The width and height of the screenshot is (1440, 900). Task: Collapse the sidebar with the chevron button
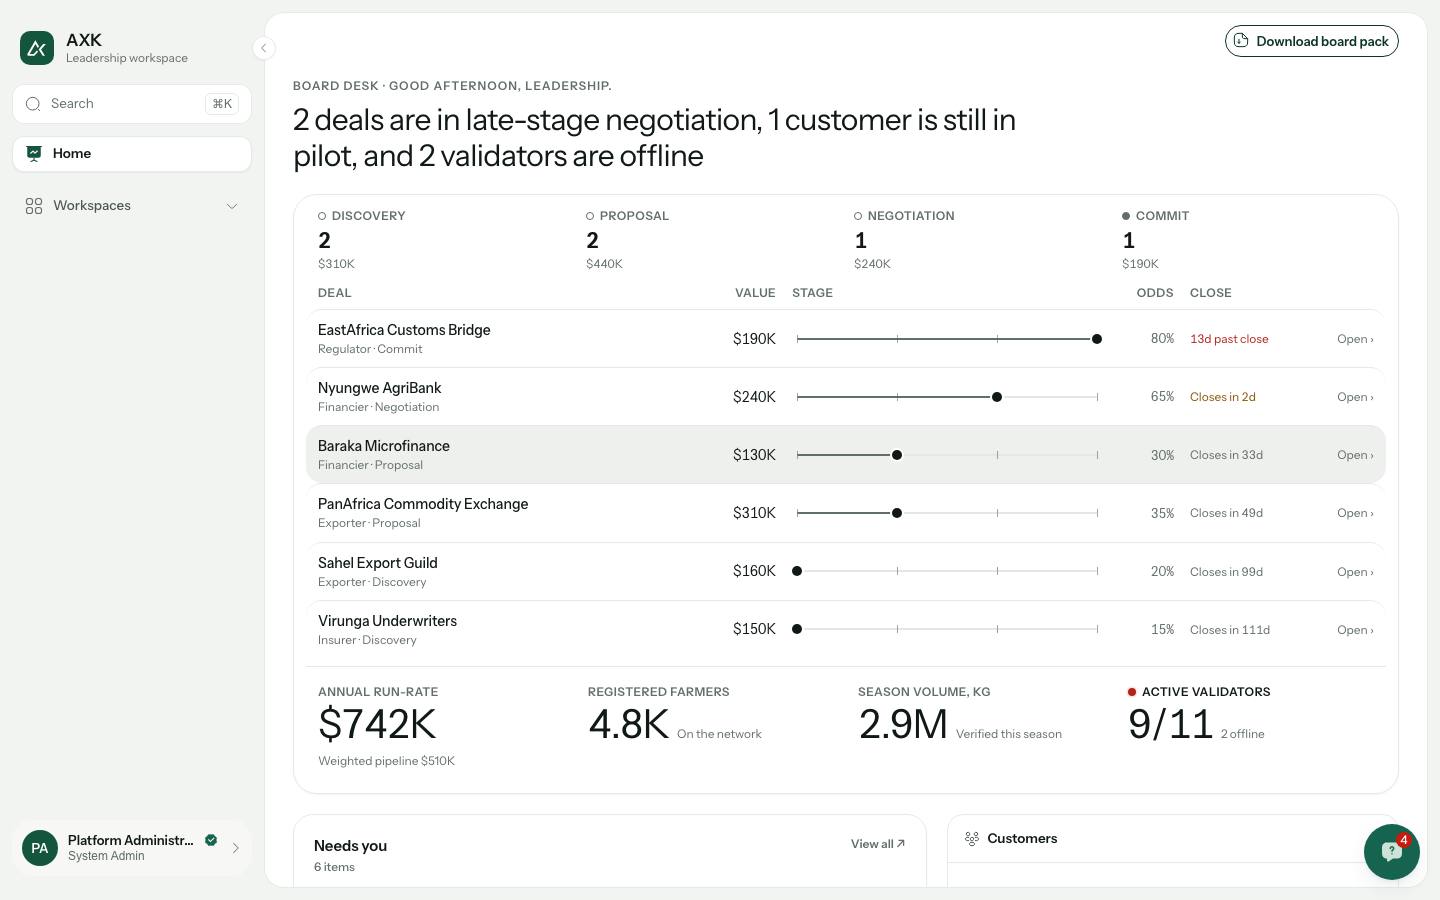263,48
